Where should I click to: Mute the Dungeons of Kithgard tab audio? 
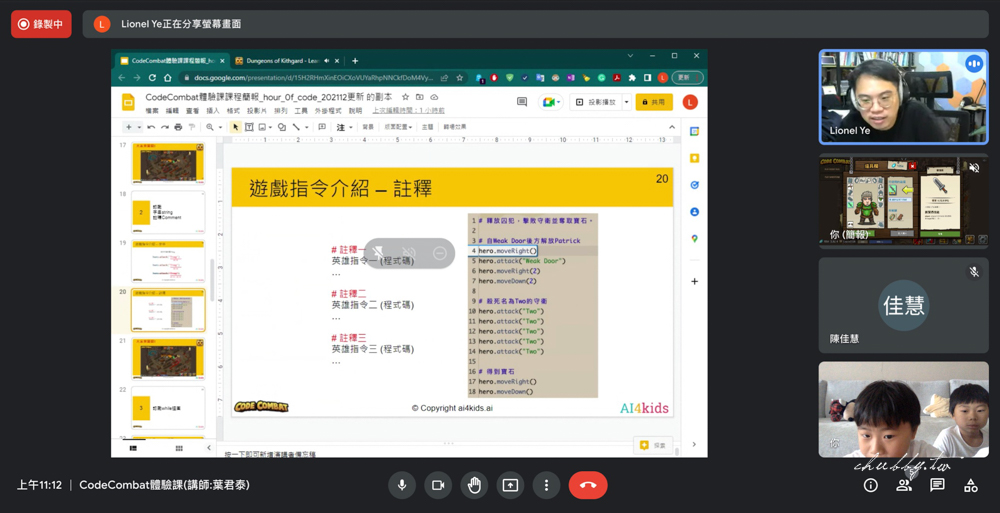point(327,61)
